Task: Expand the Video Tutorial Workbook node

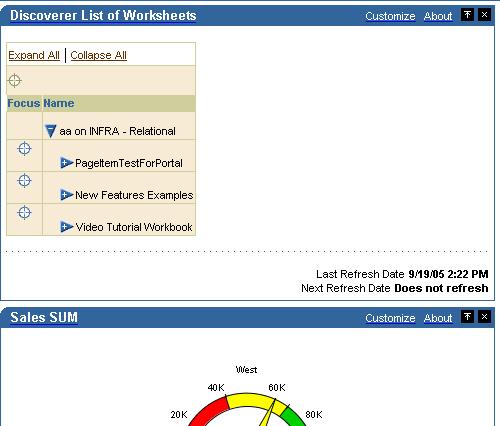Action: pyautogui.click(x=66, y=227)
